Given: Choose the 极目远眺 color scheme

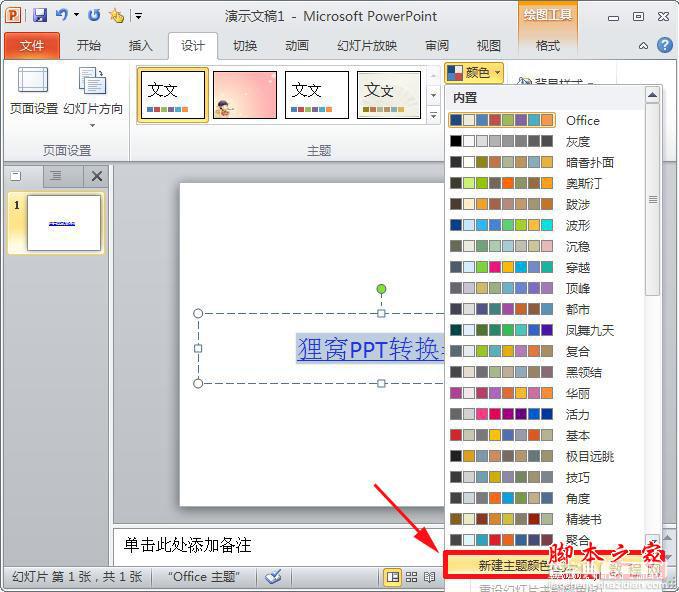Looking at the screenshot, I should click(546, 456).
